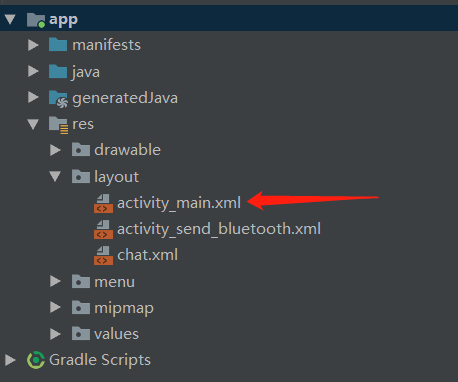Select the mipmap label

coord(124,308)
